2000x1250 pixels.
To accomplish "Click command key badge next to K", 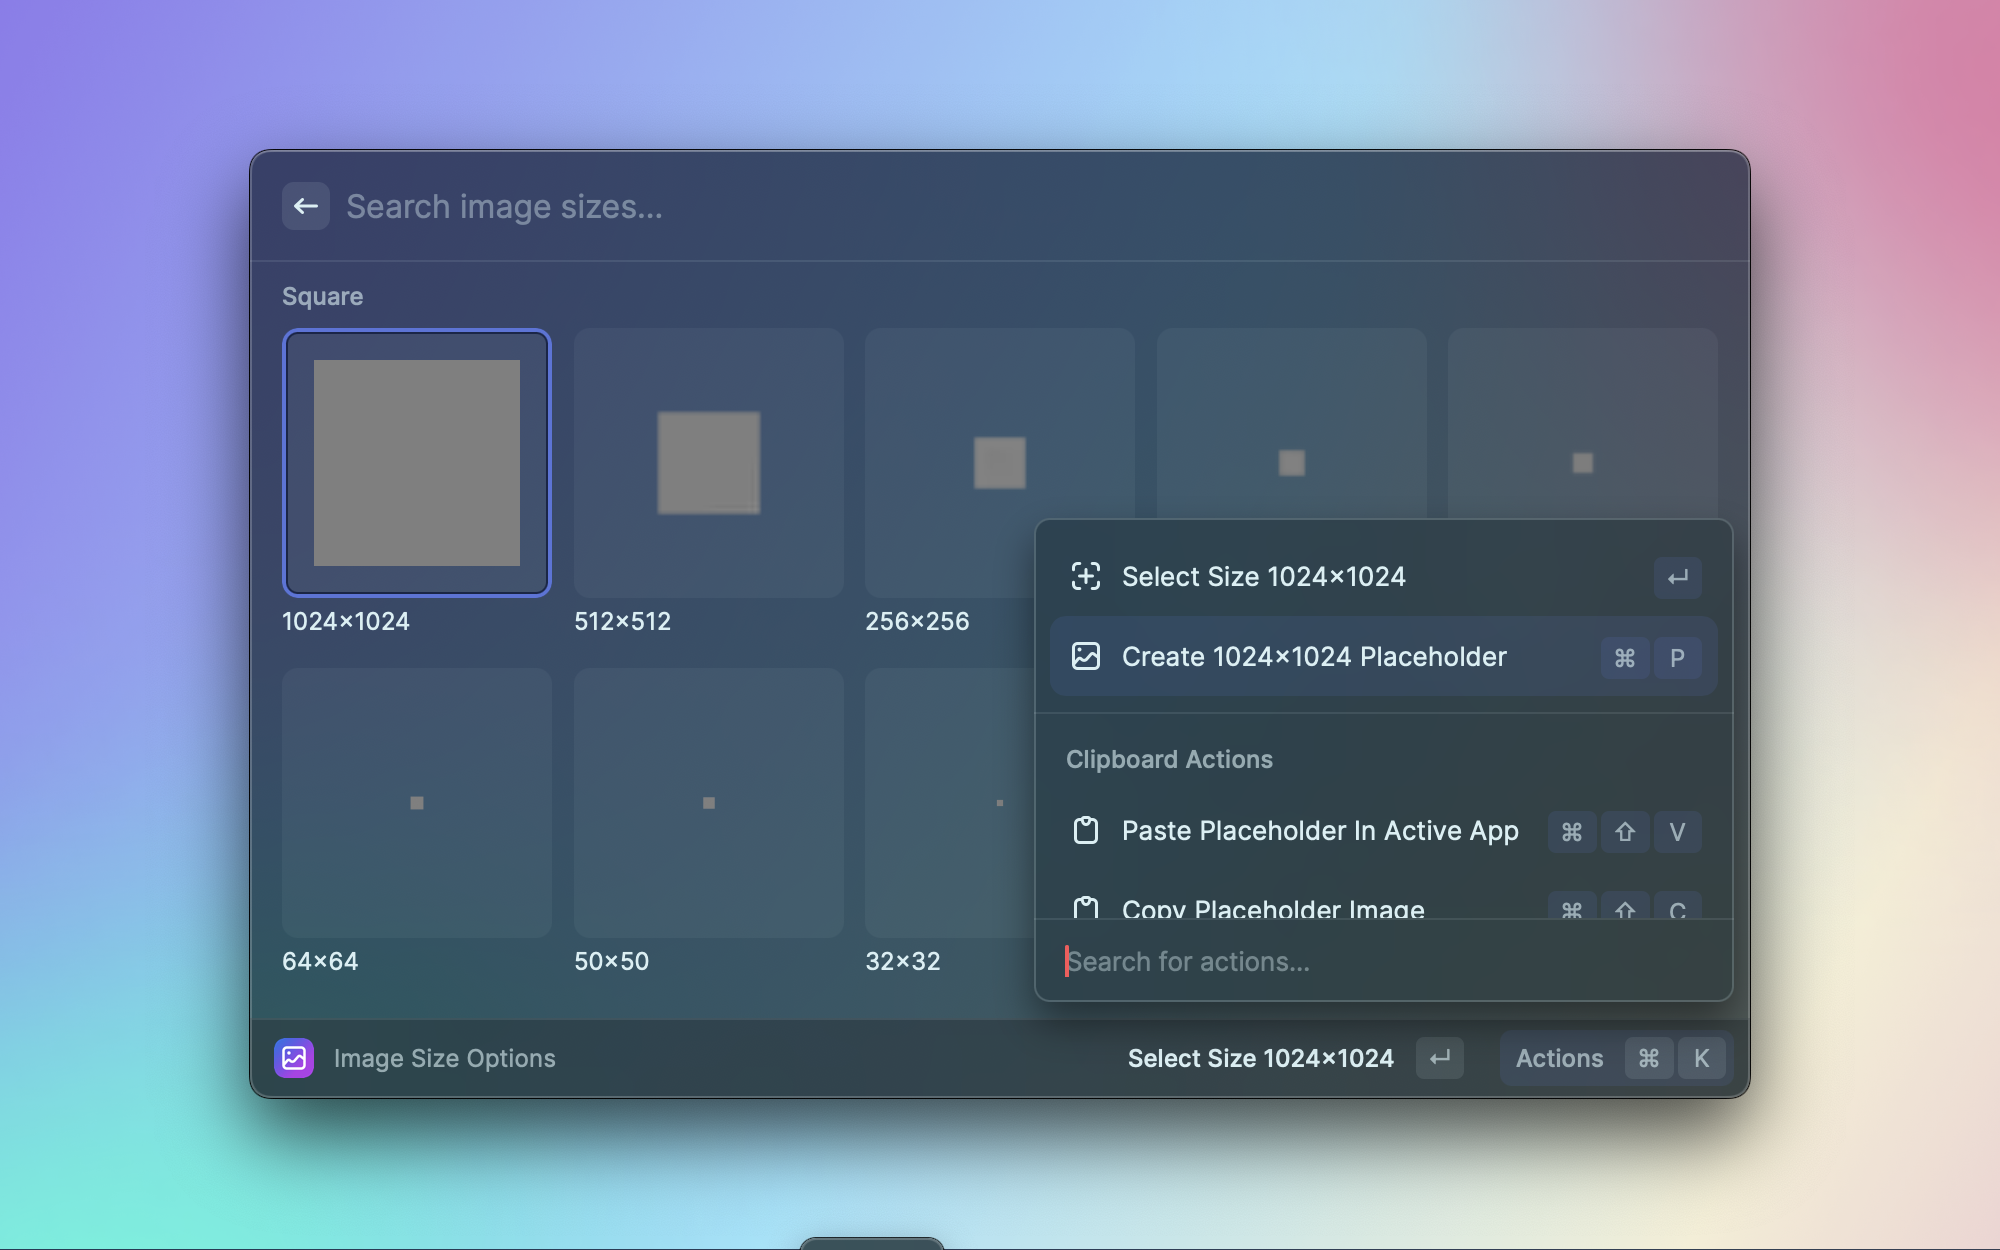I will tap(1649, 1058).
